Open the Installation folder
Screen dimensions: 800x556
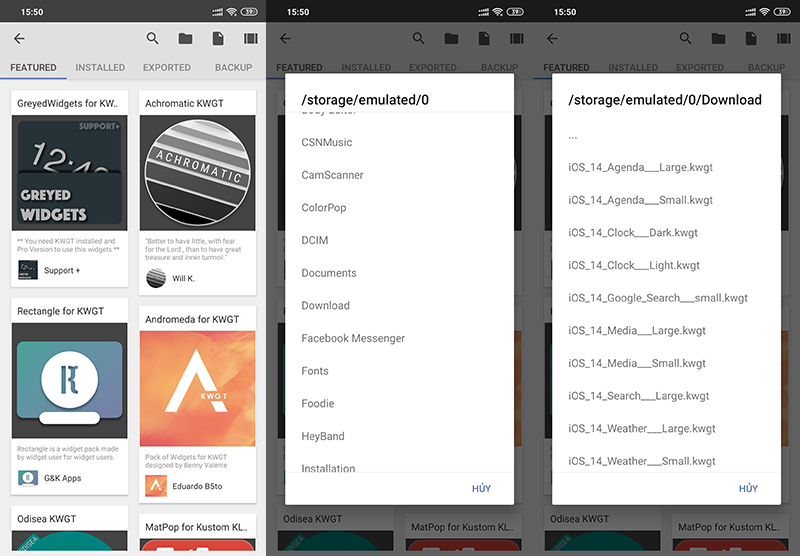[x=399, y=464]
